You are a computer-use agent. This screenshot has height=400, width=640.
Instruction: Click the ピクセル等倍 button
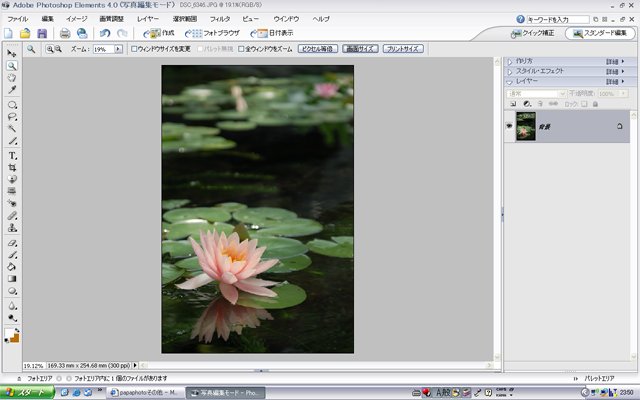(x=318, y=49)
